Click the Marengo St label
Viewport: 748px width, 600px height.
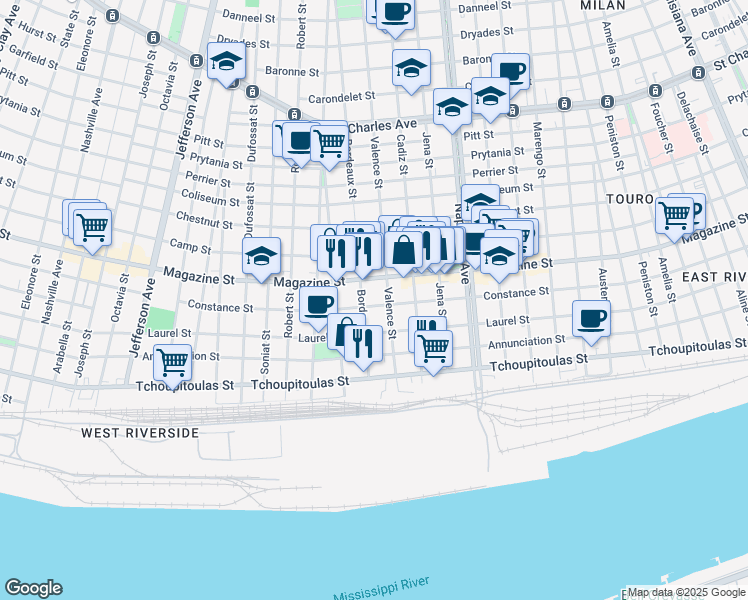[539, 150]
